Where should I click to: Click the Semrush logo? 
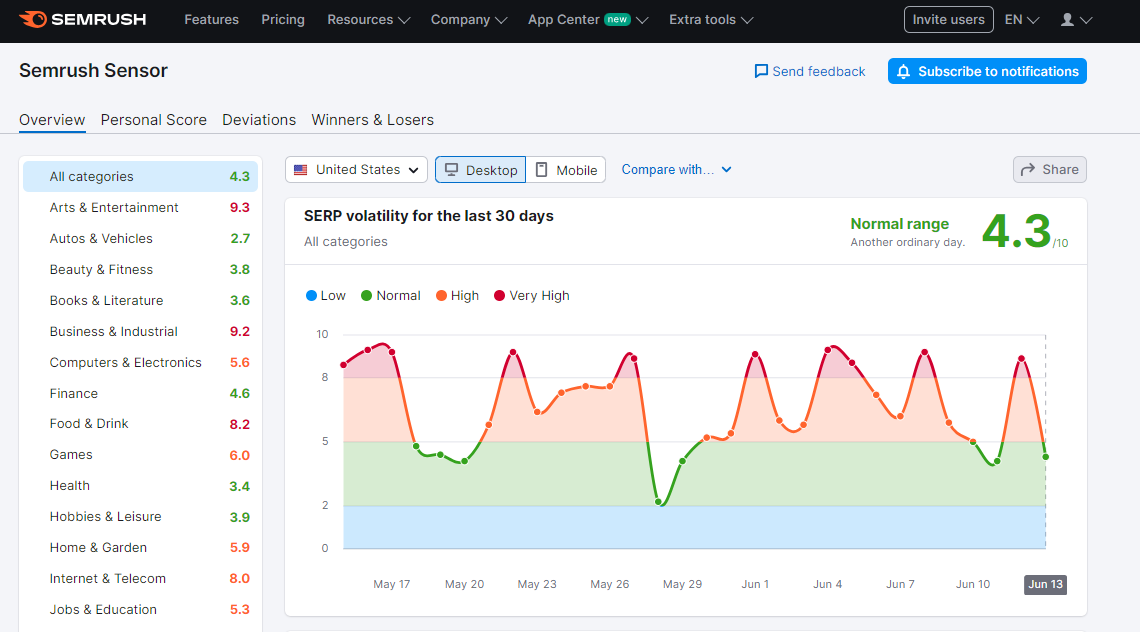(82, 20)
